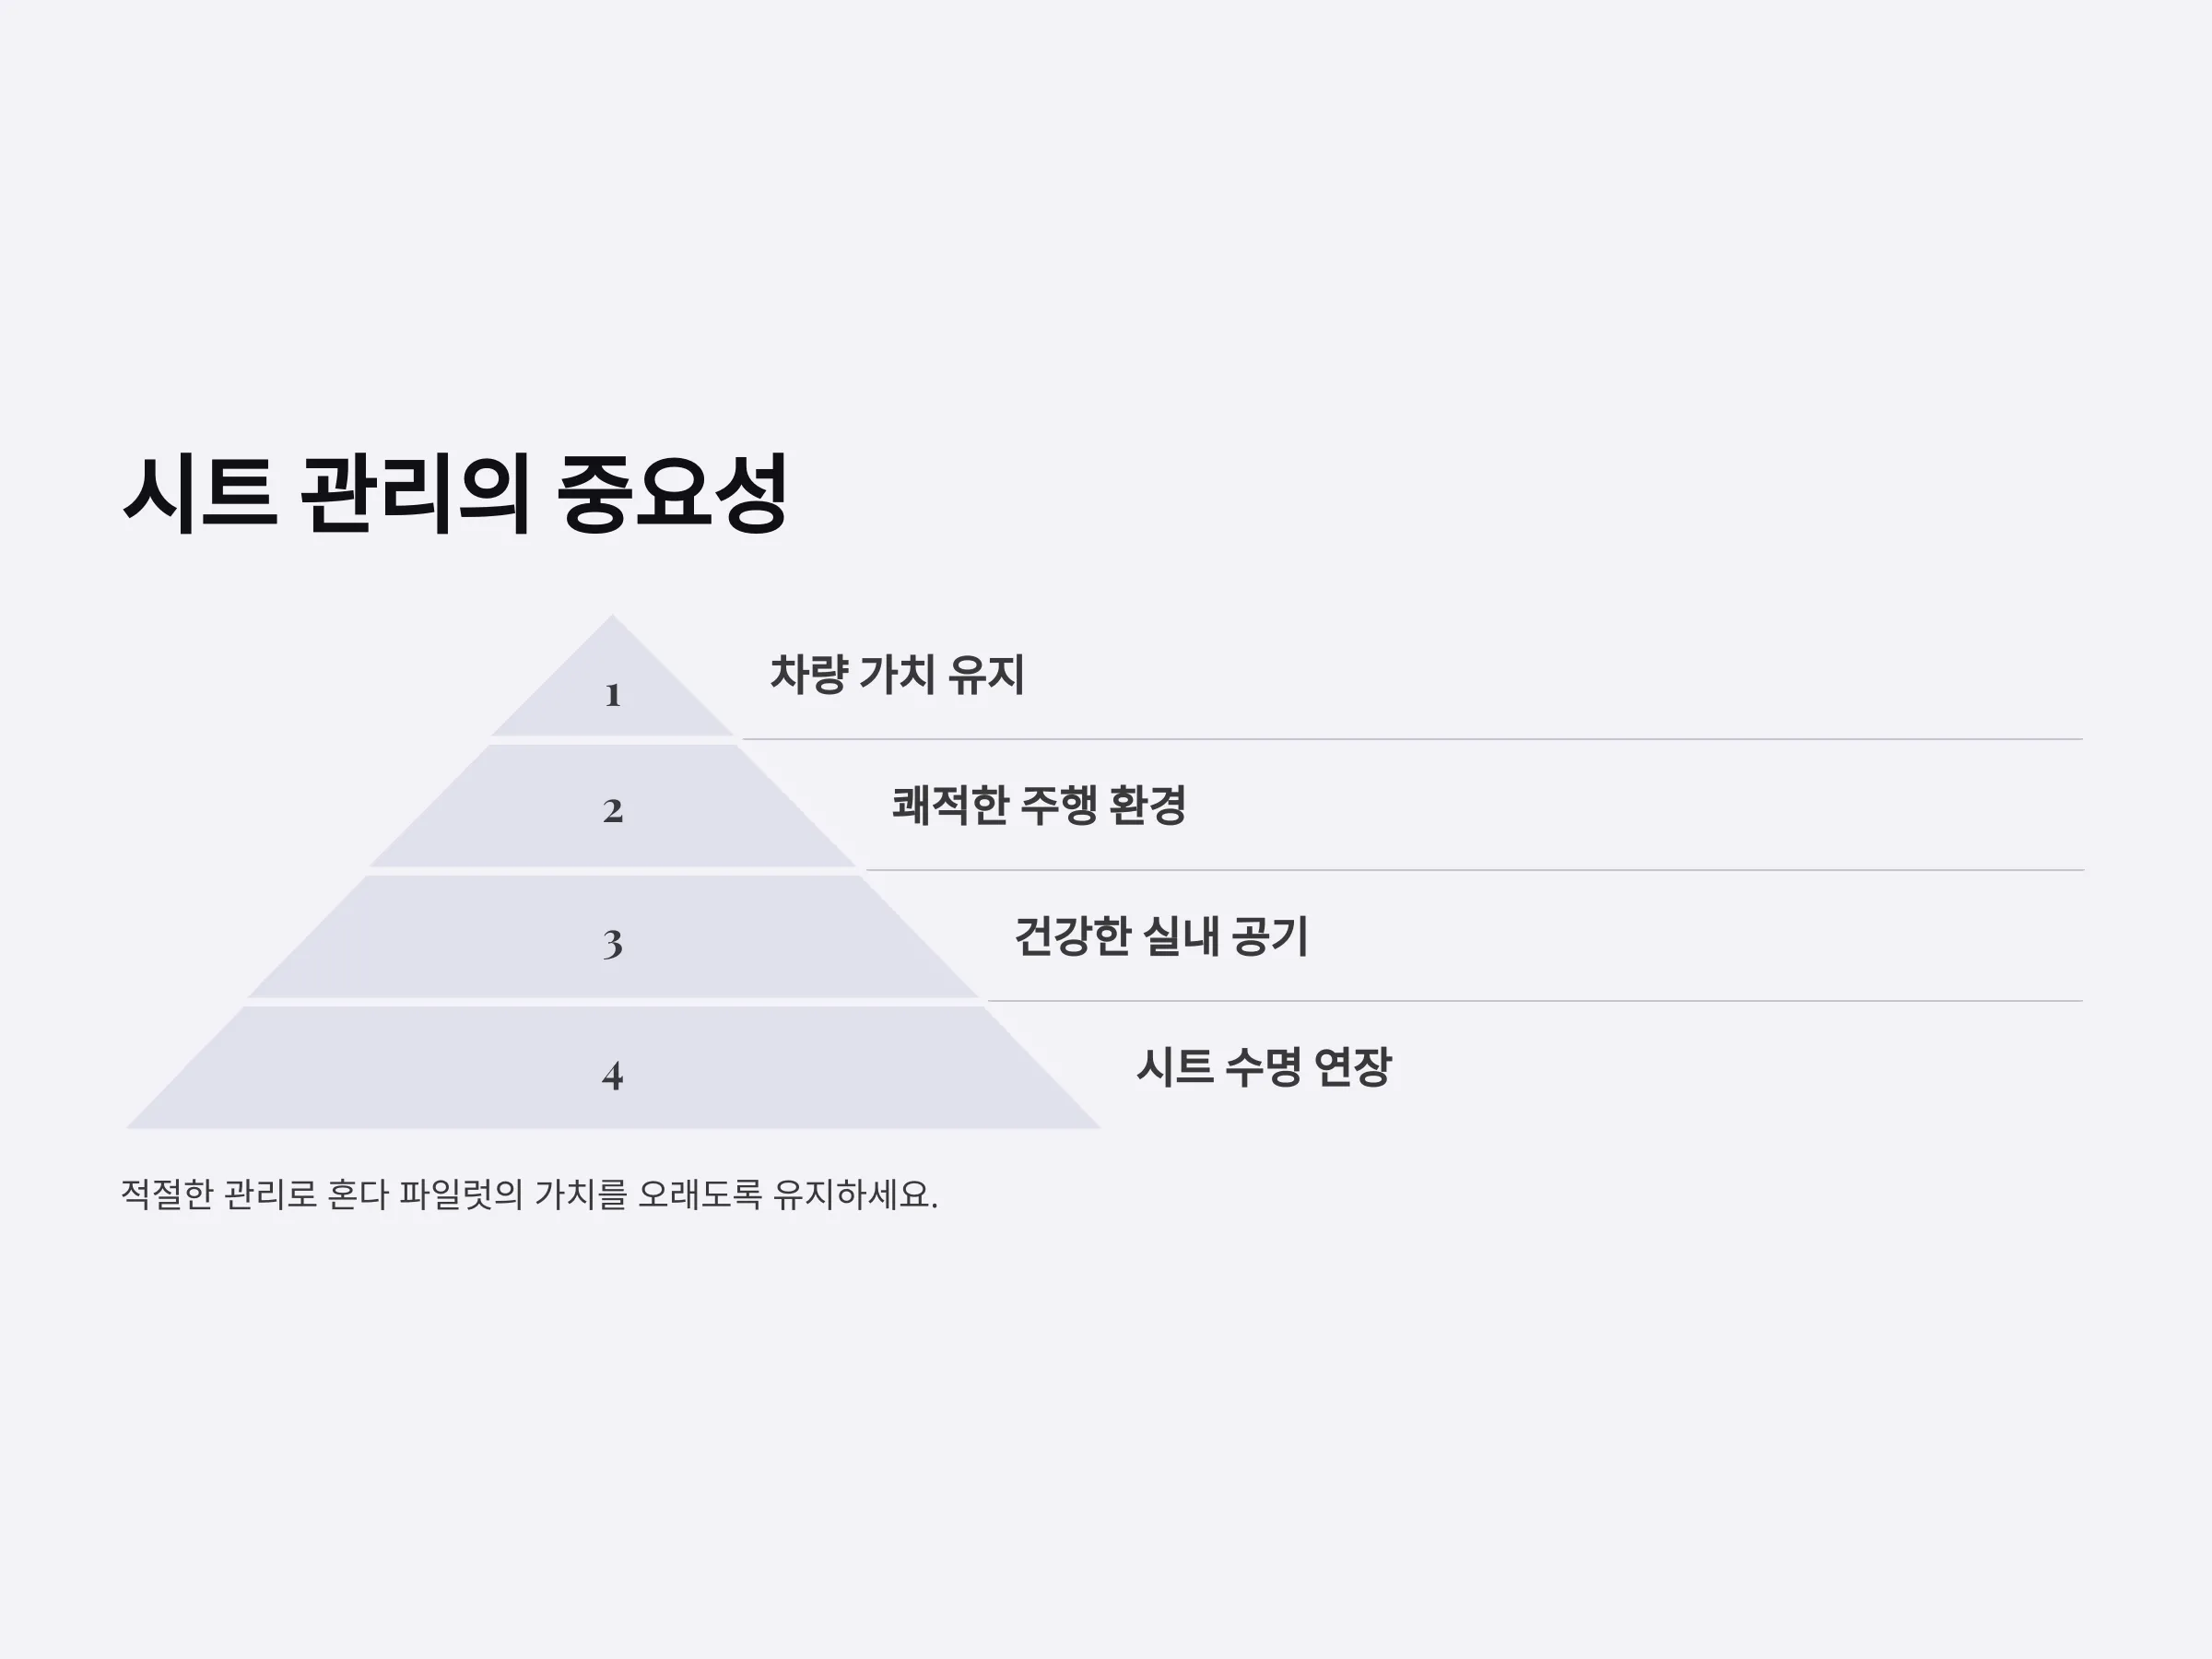
Task: Click the divider line below 건강한 실내 공기
Action: pyautogui.click(x=1535, y=1000)
